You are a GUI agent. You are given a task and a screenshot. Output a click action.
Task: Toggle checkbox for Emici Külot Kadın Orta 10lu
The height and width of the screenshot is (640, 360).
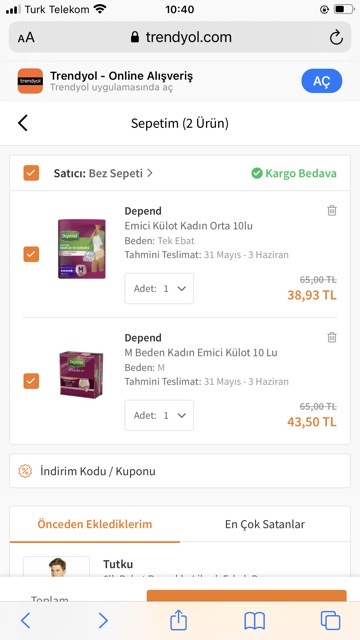point(31,254)
